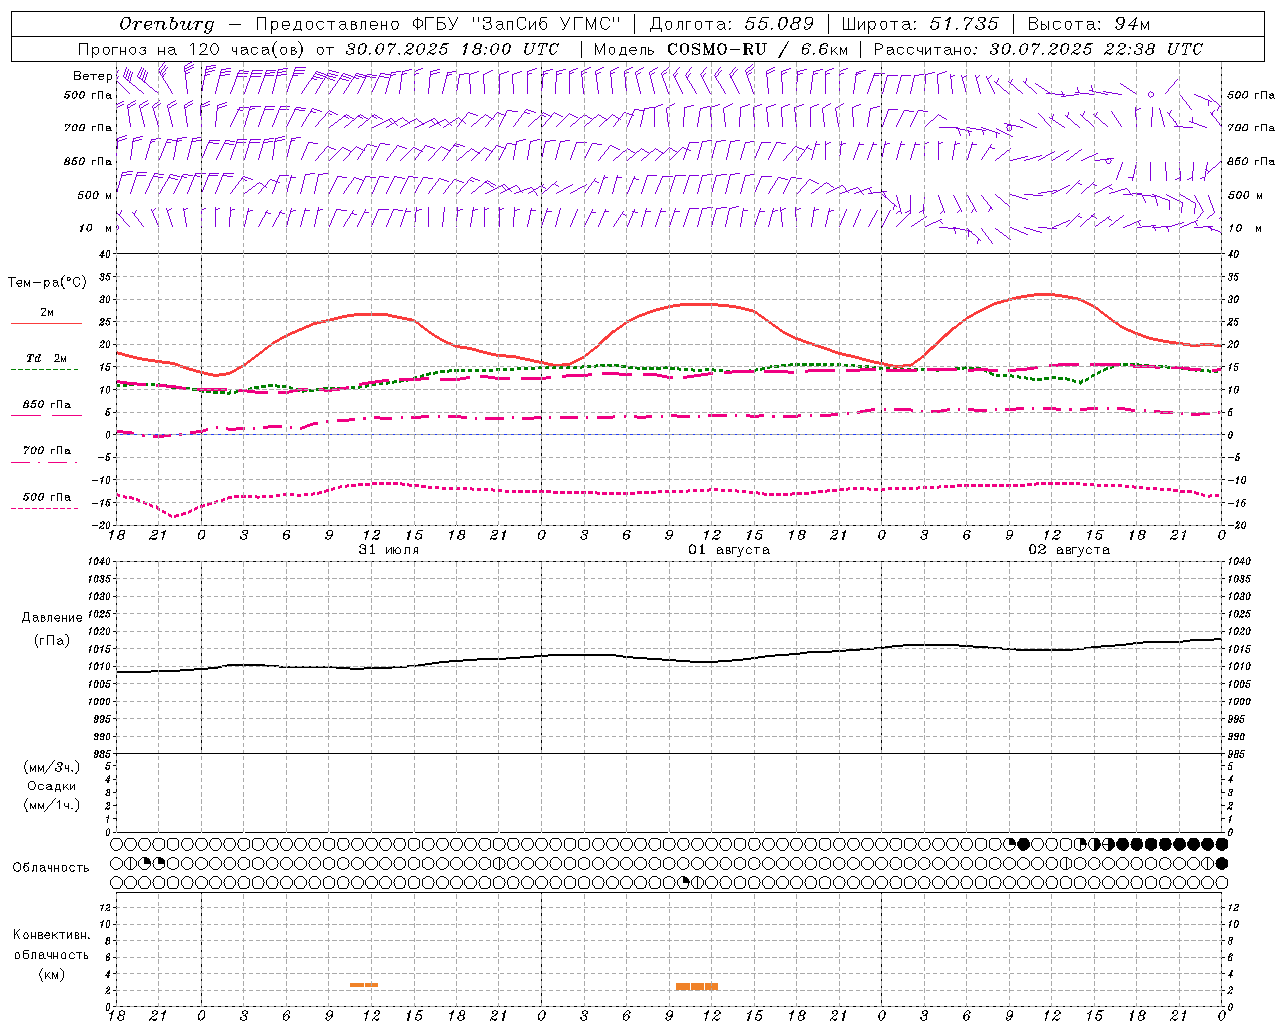Click the 'Конвективн.' convective cloud label
Screen dimensions: 1280x1024
point(51,935)
